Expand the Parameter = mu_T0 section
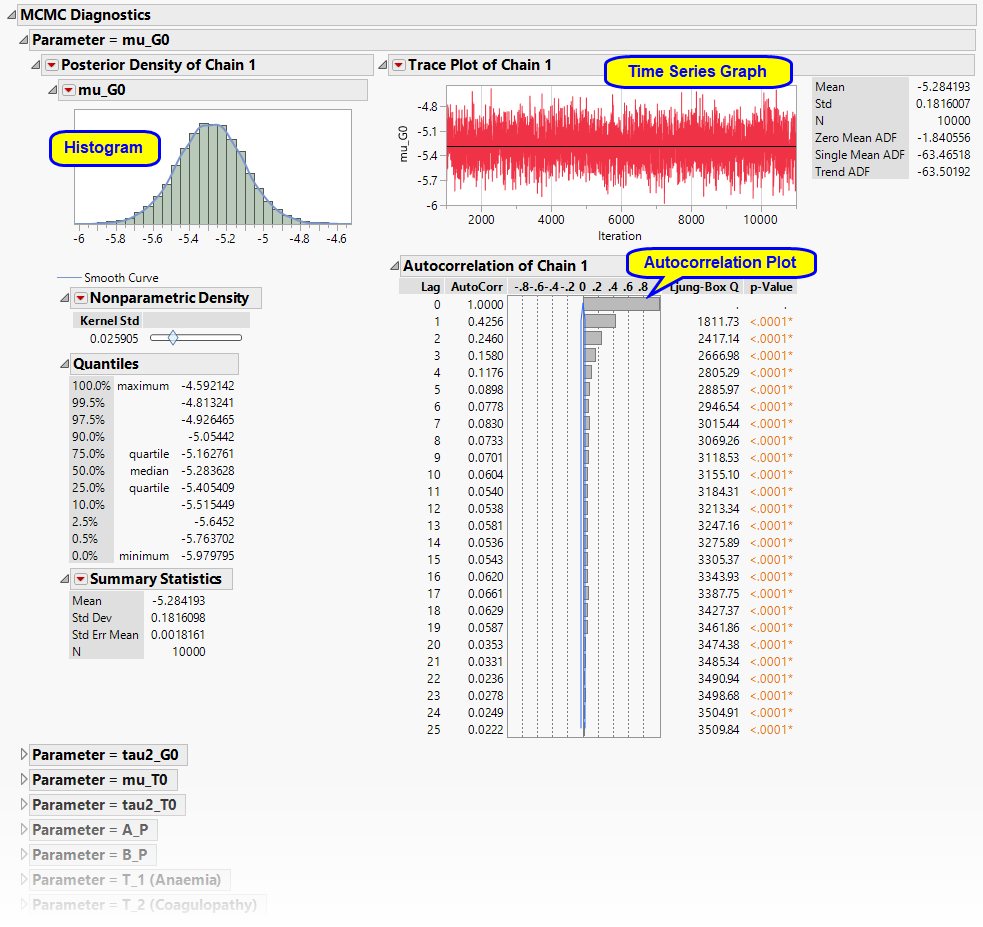The width and height of the screenshot is (983, 927). 24,780
